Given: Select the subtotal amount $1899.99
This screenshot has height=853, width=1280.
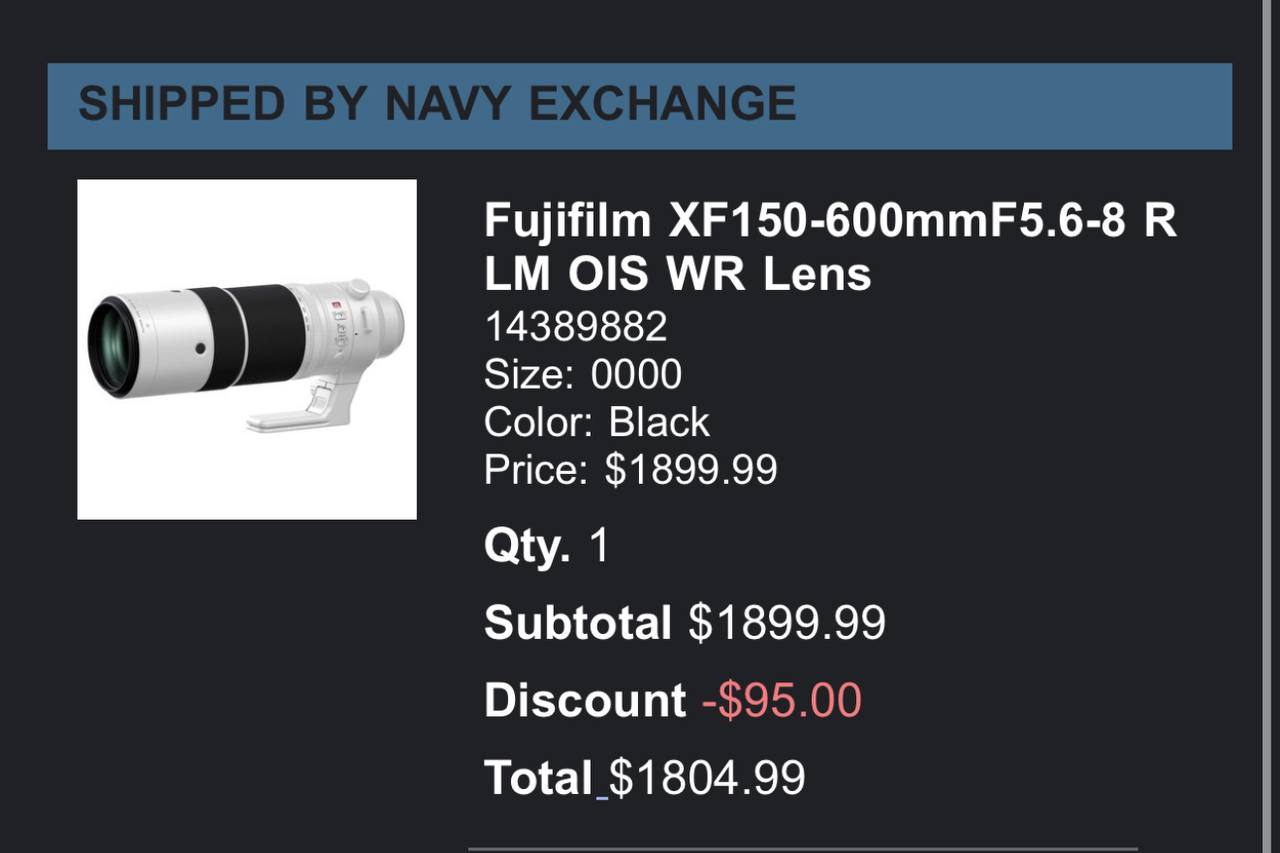Looking at the screenshot, I should point(787,623).
